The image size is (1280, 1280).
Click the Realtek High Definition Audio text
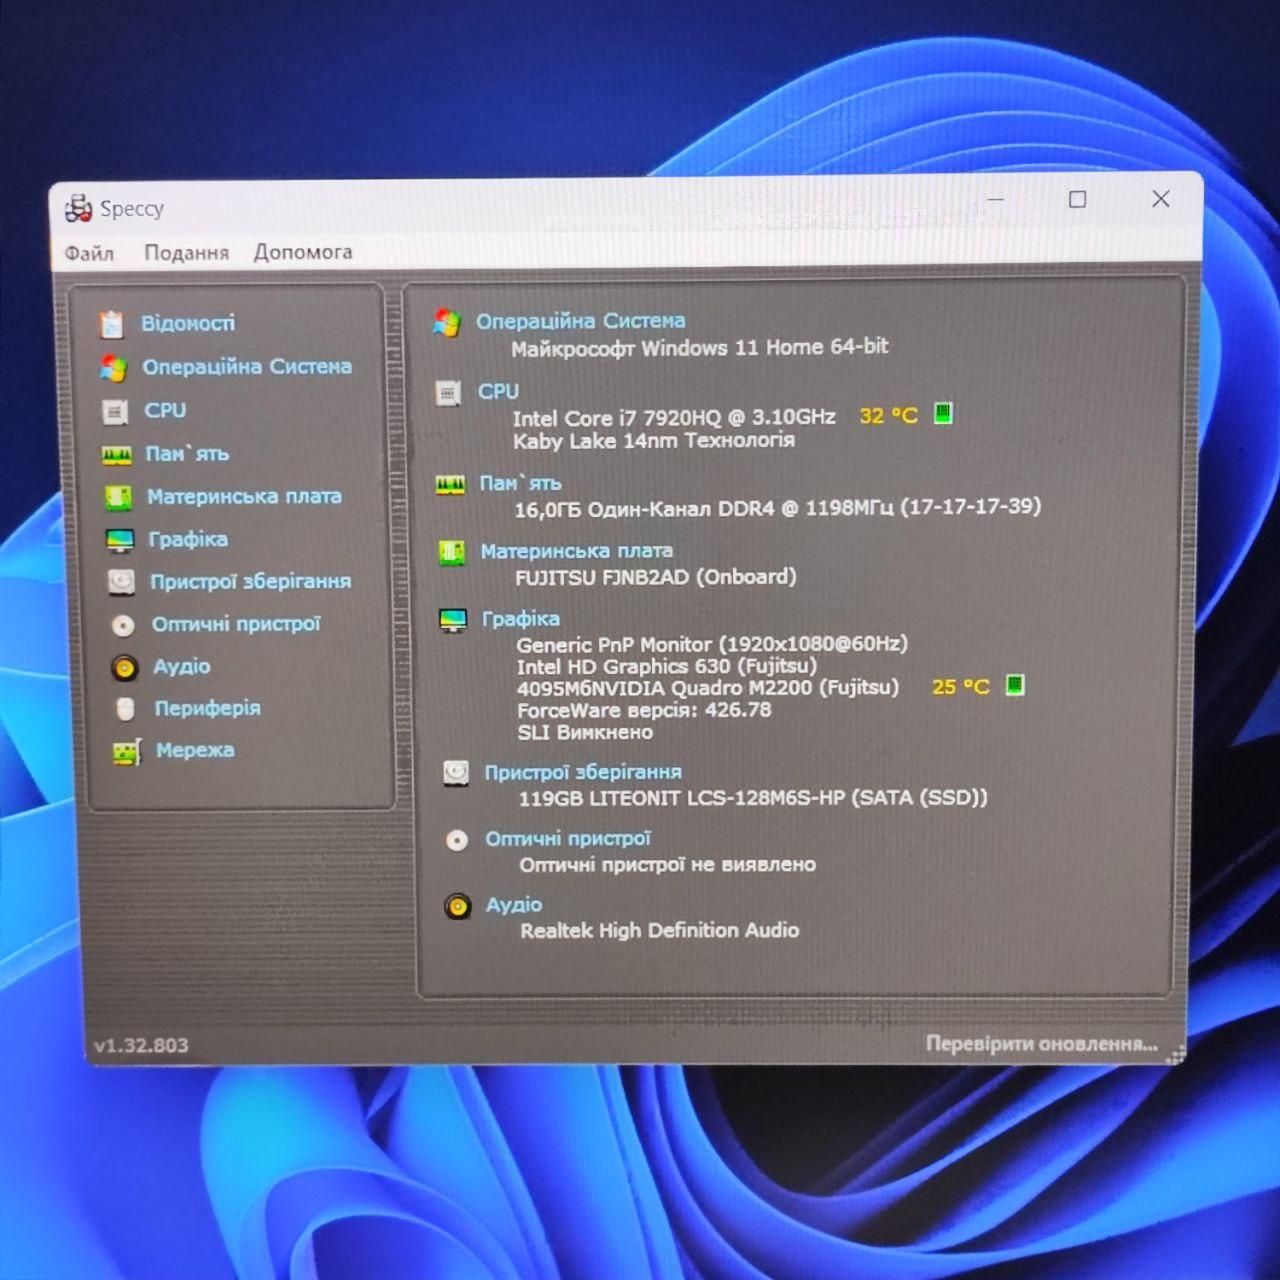coord(660,930)
